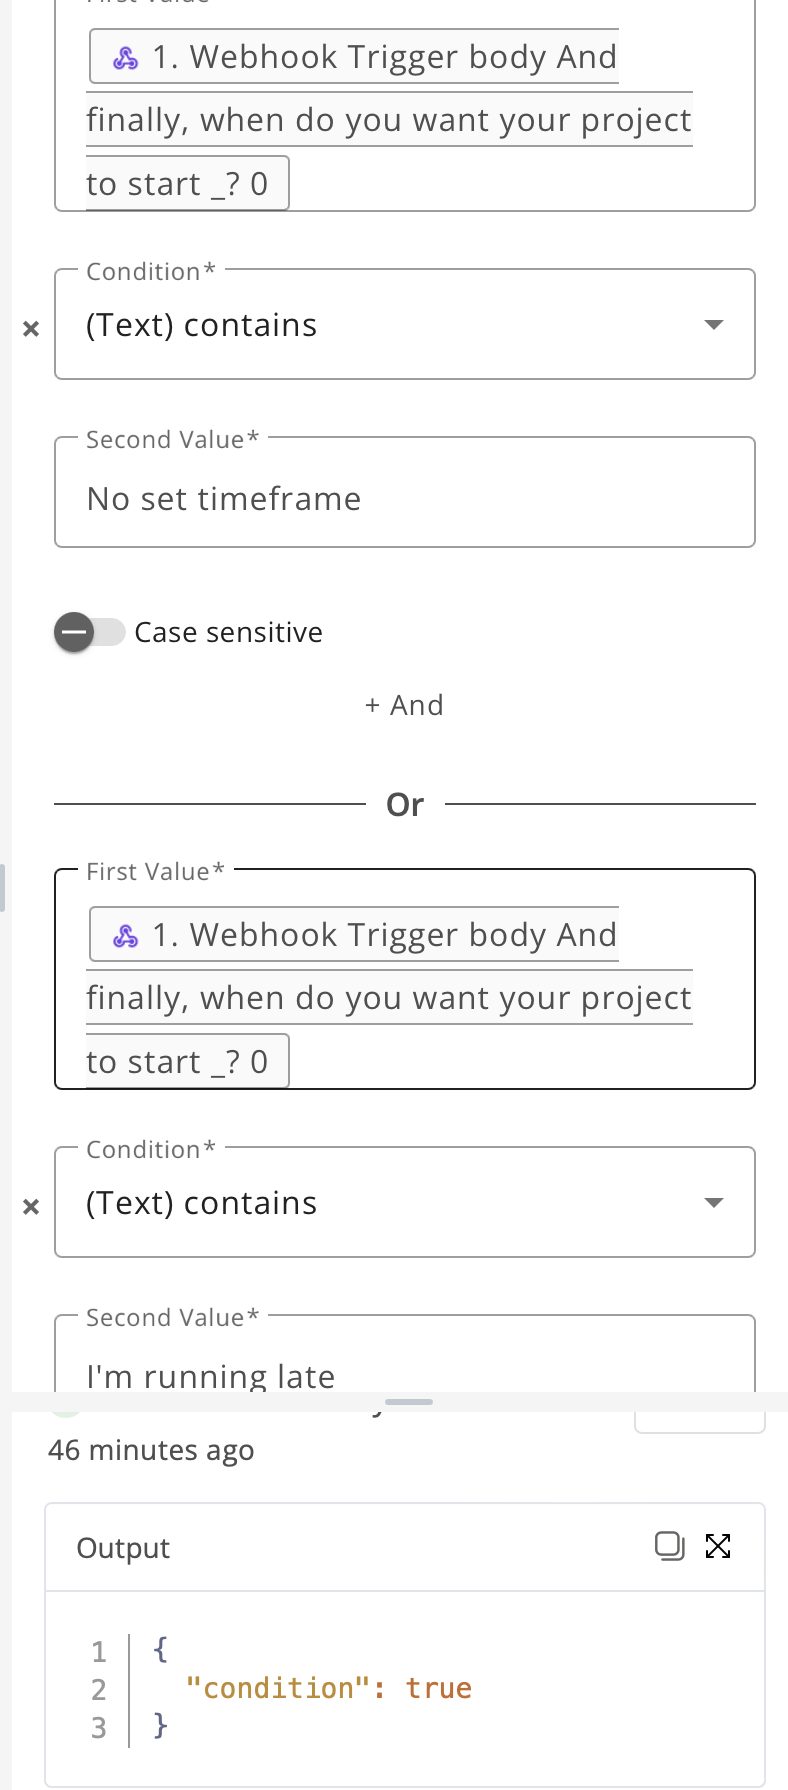Remove first condition with x icon
The image size is (788, 1790).
click(x=31, y=328)
